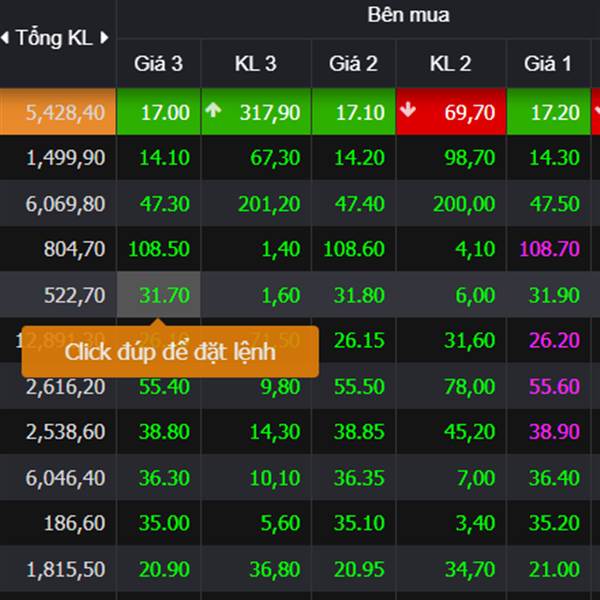
Task: Click the left arrow beside Tổng KL
Action: click(x=6, y=39)
